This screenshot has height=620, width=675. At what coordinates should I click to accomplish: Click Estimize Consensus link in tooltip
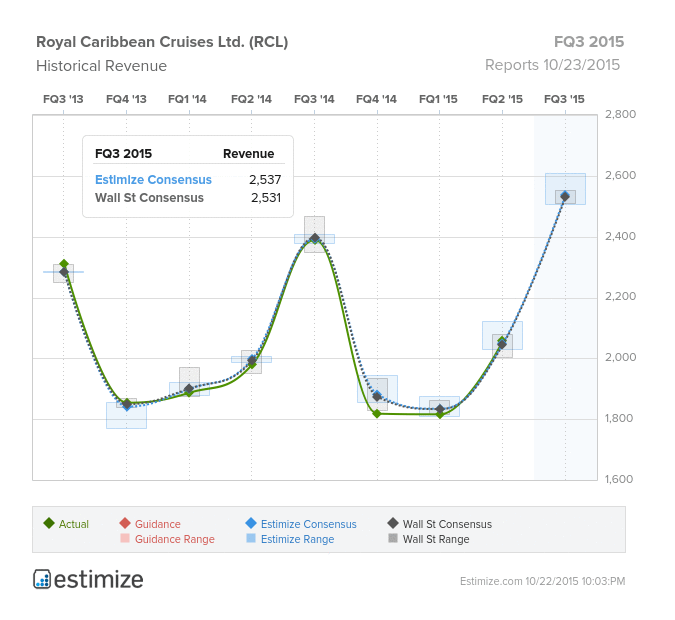(153, 180)
